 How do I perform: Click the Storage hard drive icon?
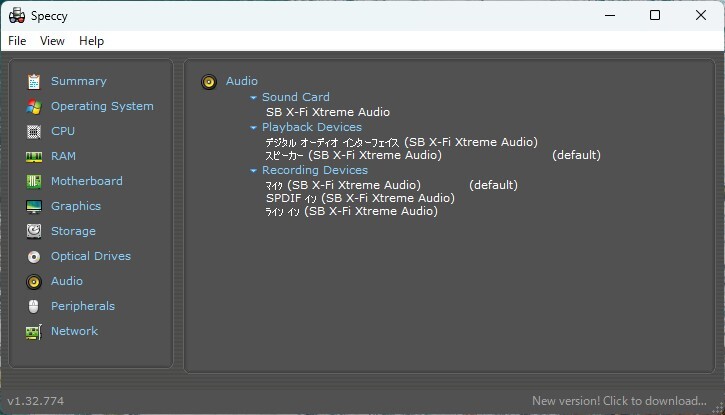(x=34, y=231)
